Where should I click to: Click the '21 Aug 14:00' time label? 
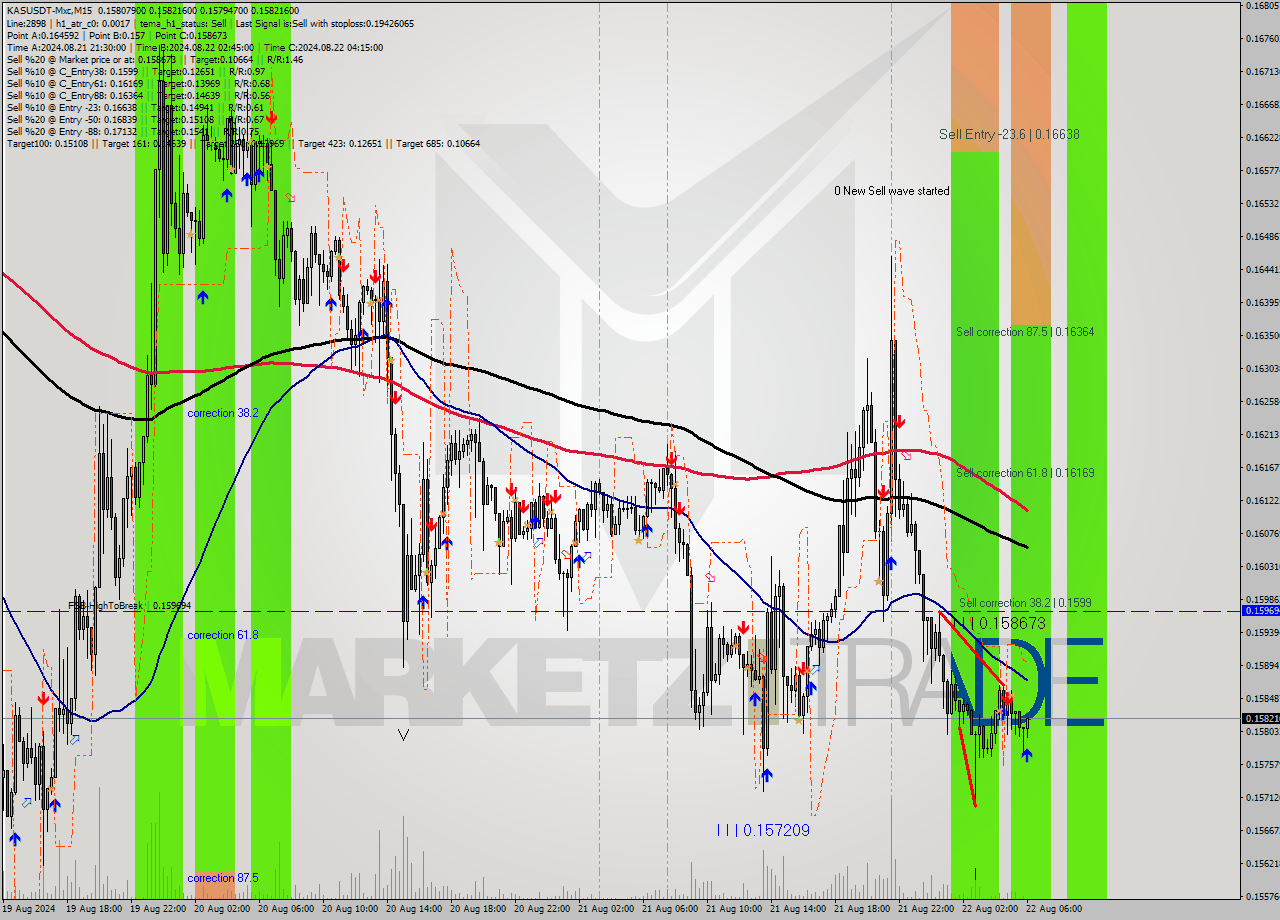tap(798, 910)
